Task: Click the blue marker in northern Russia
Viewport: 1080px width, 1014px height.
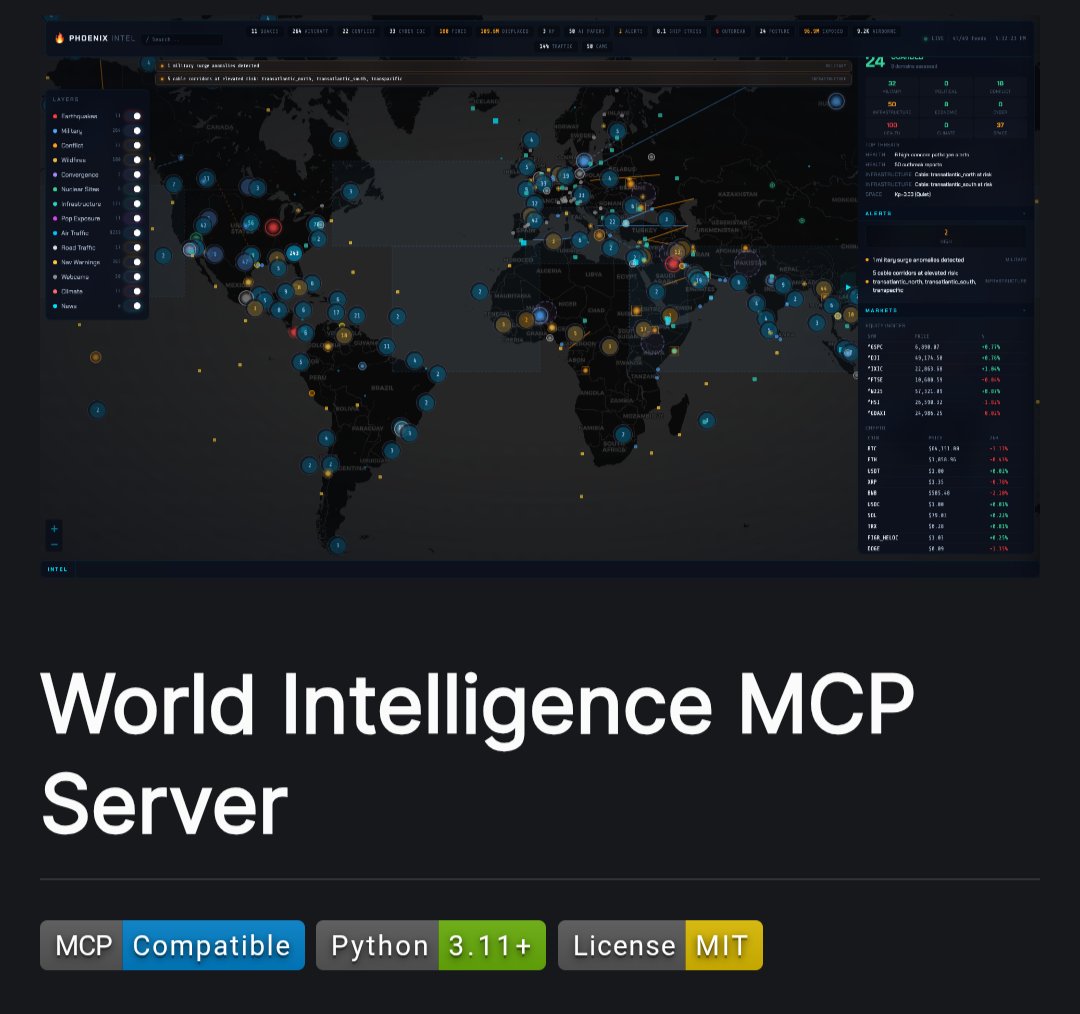Action: (836, 101)
